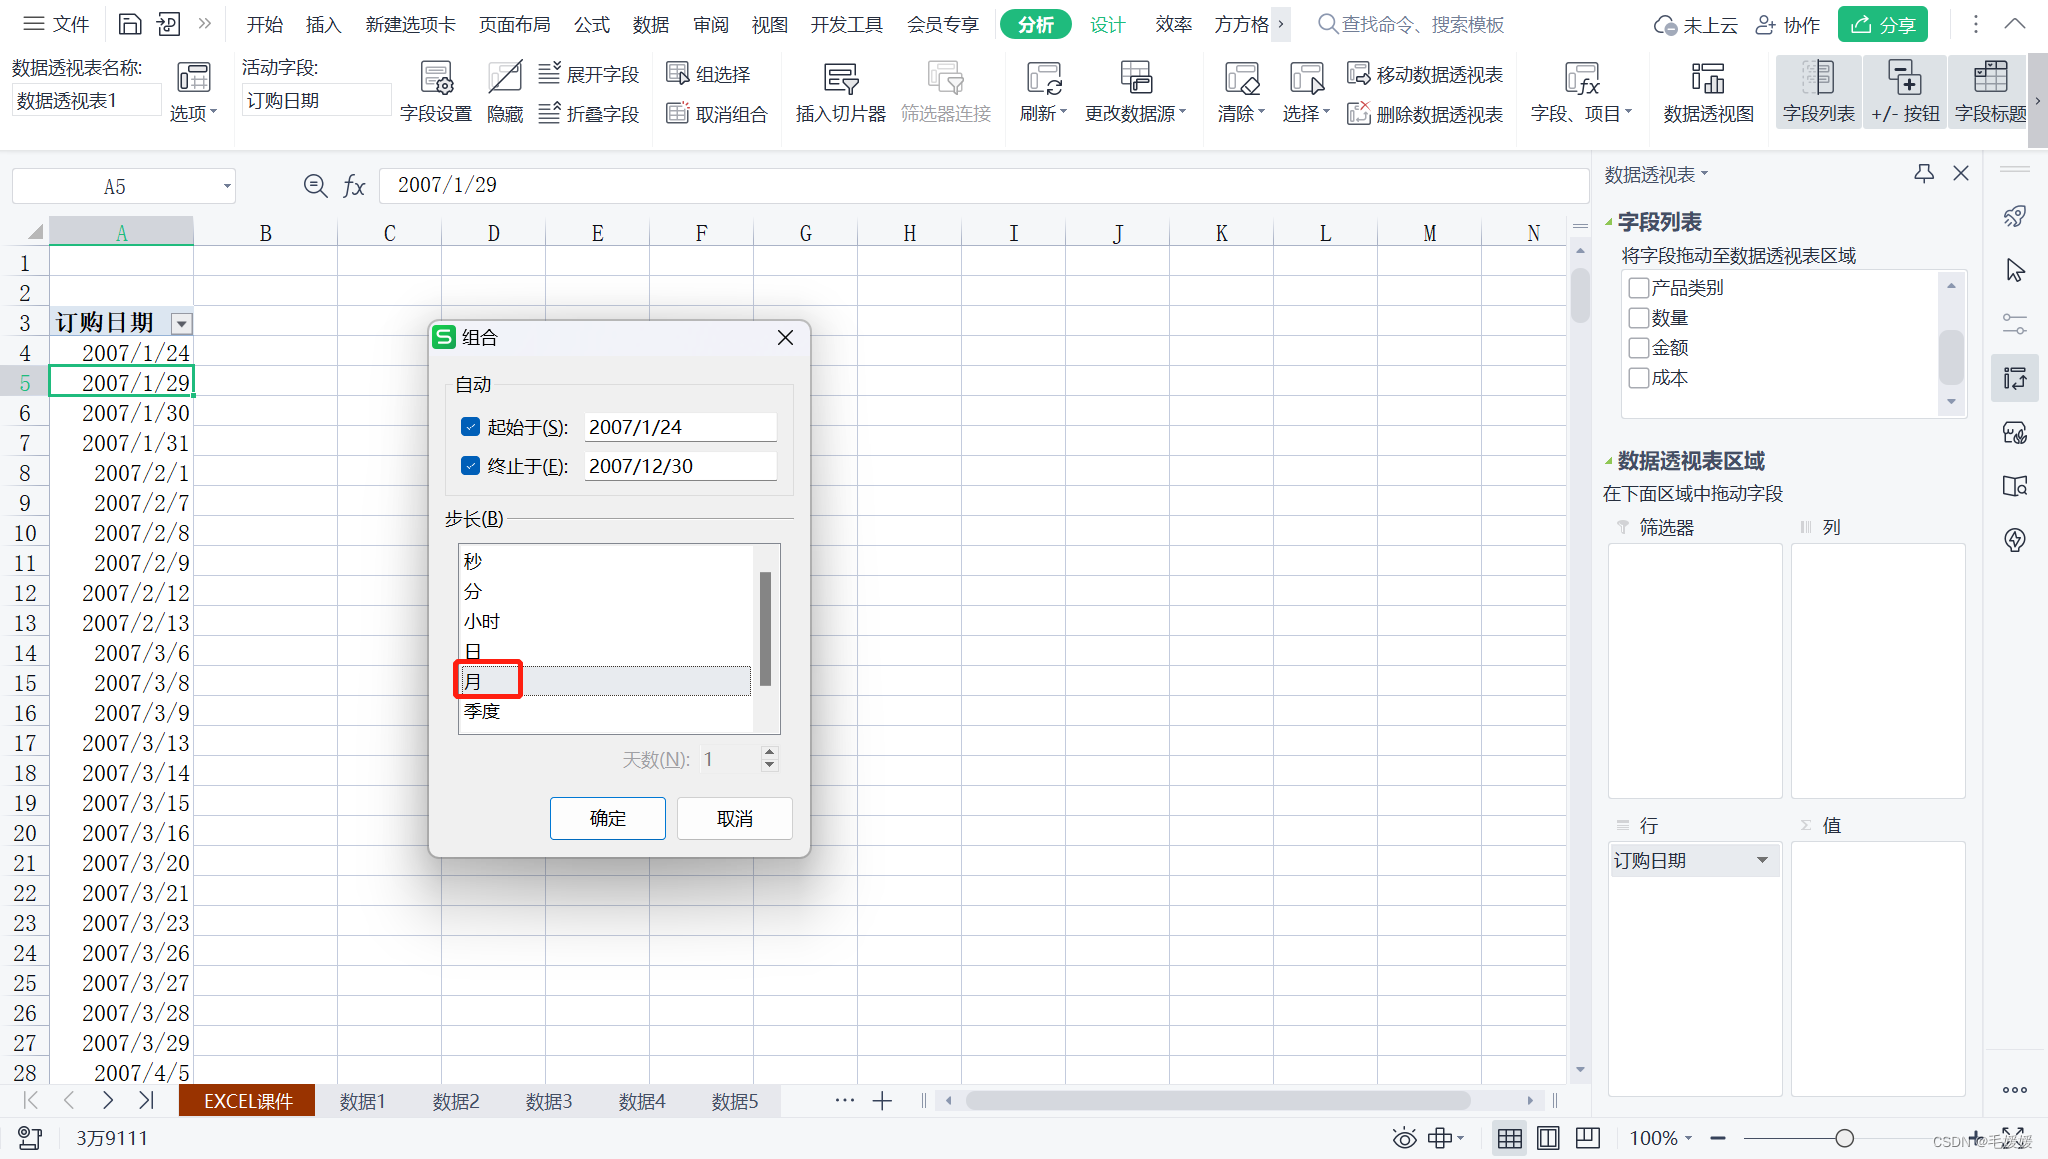Click the zoom slider handle in the status bar
The width and height of the screenshot is (2048, 1159).
click(x=1845, y=1138)
